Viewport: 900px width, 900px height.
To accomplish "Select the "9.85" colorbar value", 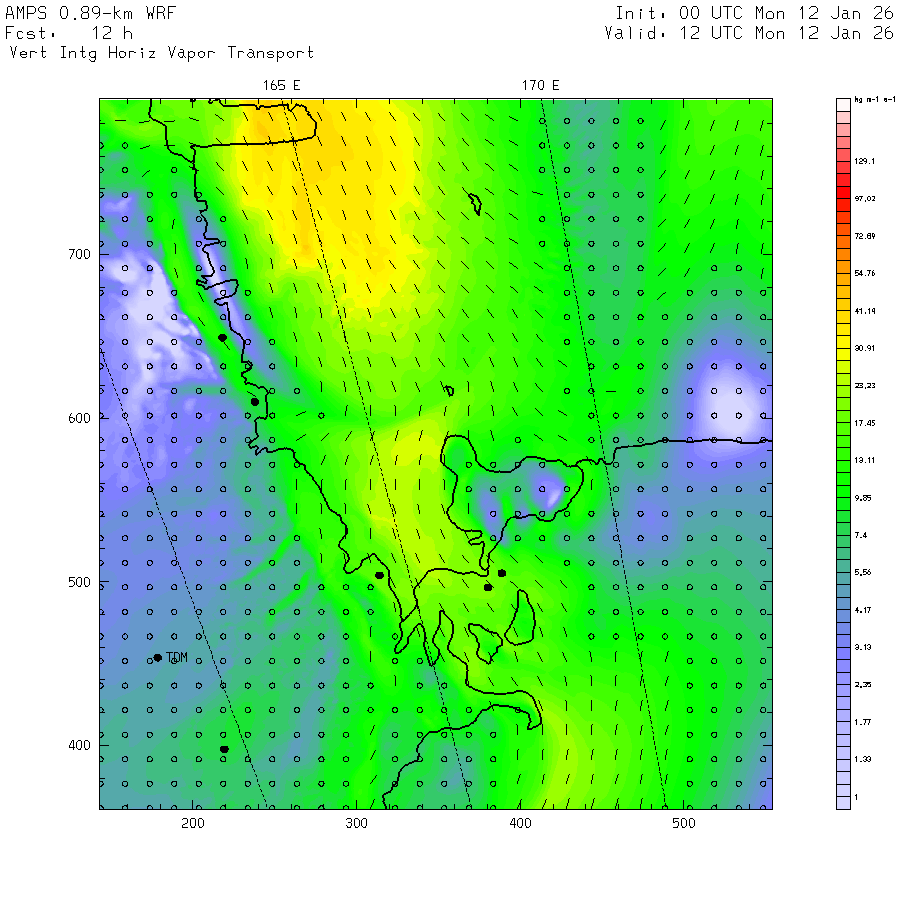I will pyautogui.click(x=863, y=498).
